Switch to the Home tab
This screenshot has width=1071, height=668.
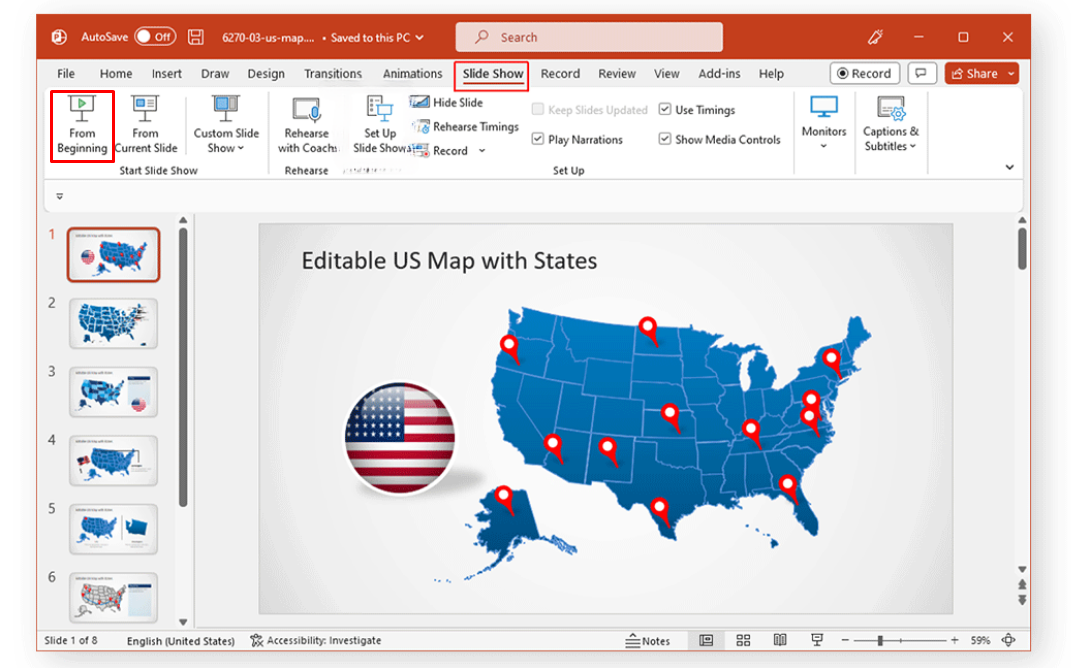point(116,74)
